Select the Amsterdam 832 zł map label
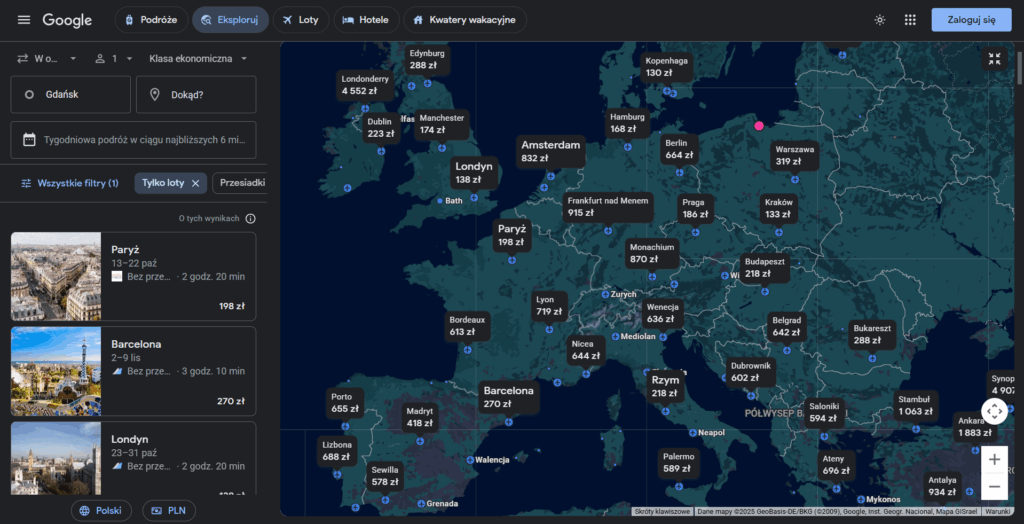 tap(551, 151)
